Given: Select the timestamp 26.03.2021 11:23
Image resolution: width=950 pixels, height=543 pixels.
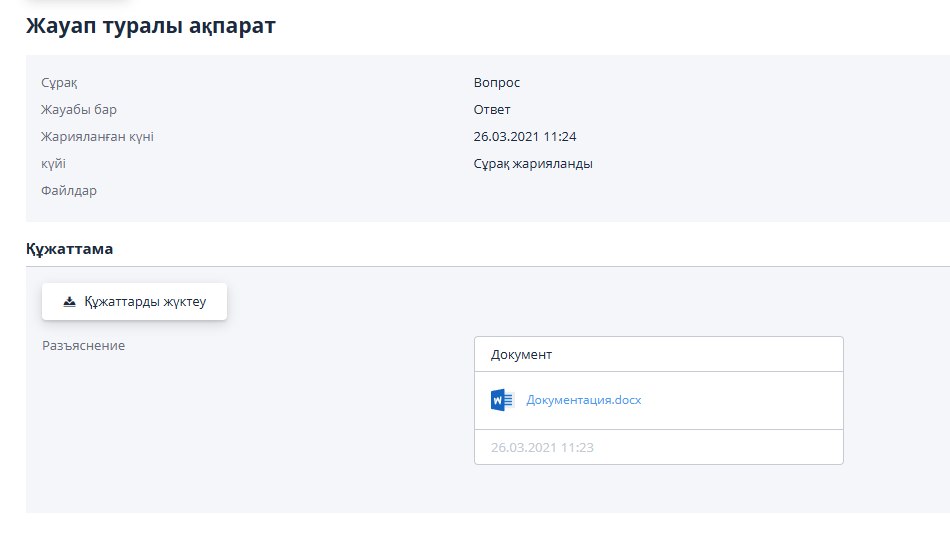Looking at the screenshot, I should pos(542,448).
